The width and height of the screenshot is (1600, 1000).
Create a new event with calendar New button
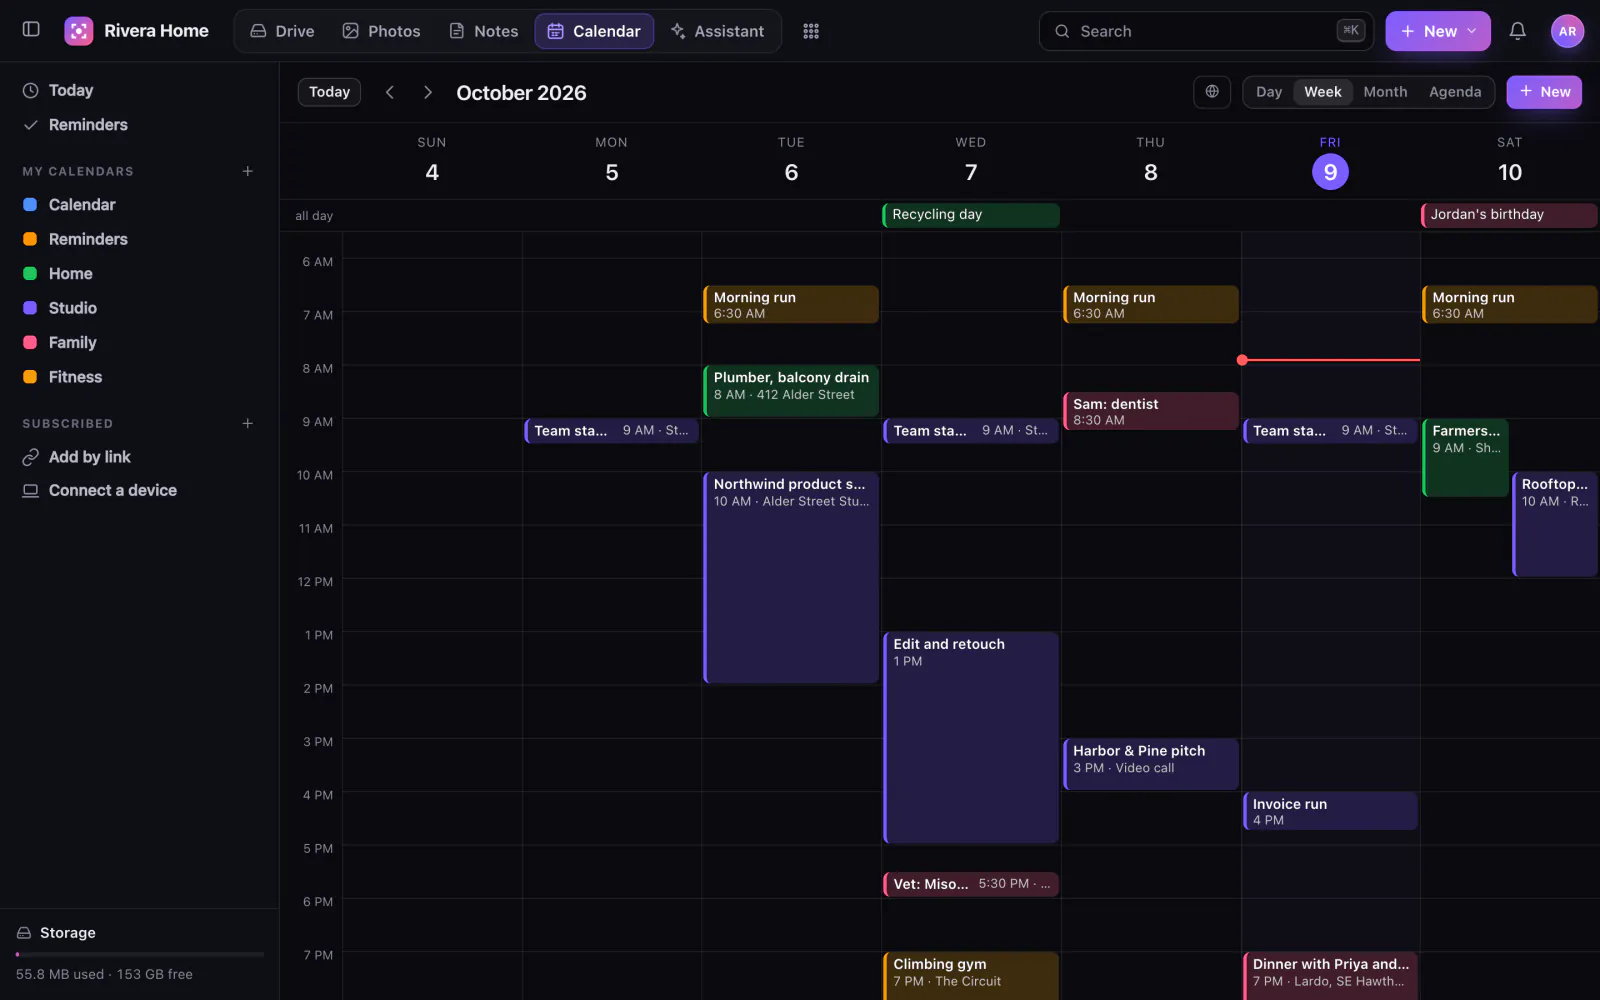tap(1544, 92)
